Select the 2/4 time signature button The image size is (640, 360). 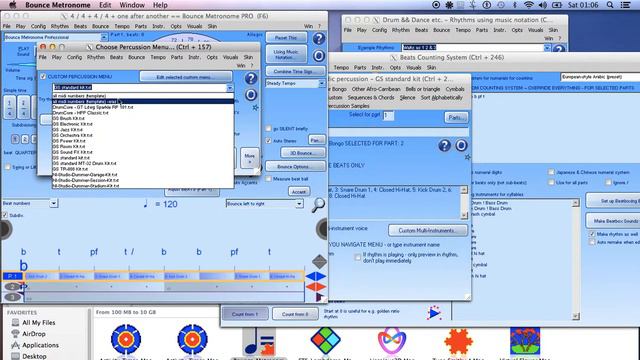click(23, 107)
